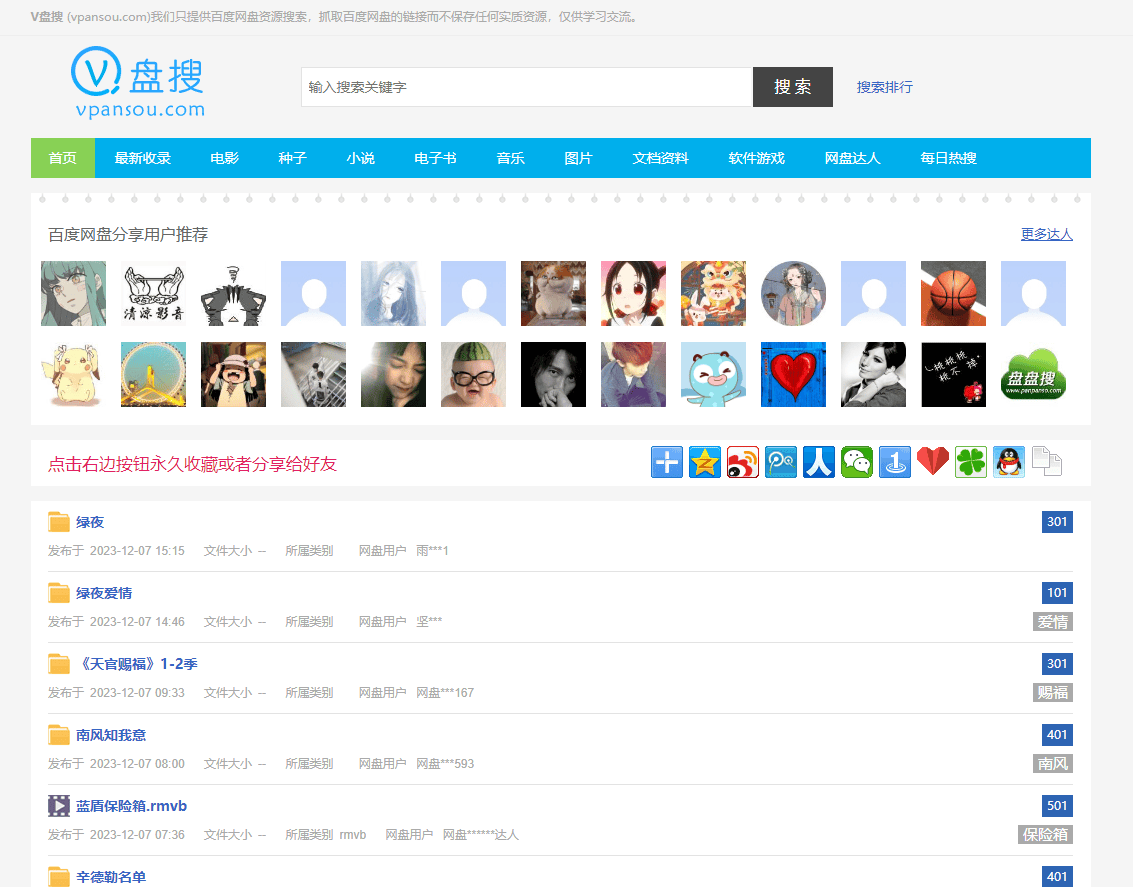This screenshot has height=887, width=1133.
Task: Click the Tencent Weibo share icon
Action: (x=781, y=462)
